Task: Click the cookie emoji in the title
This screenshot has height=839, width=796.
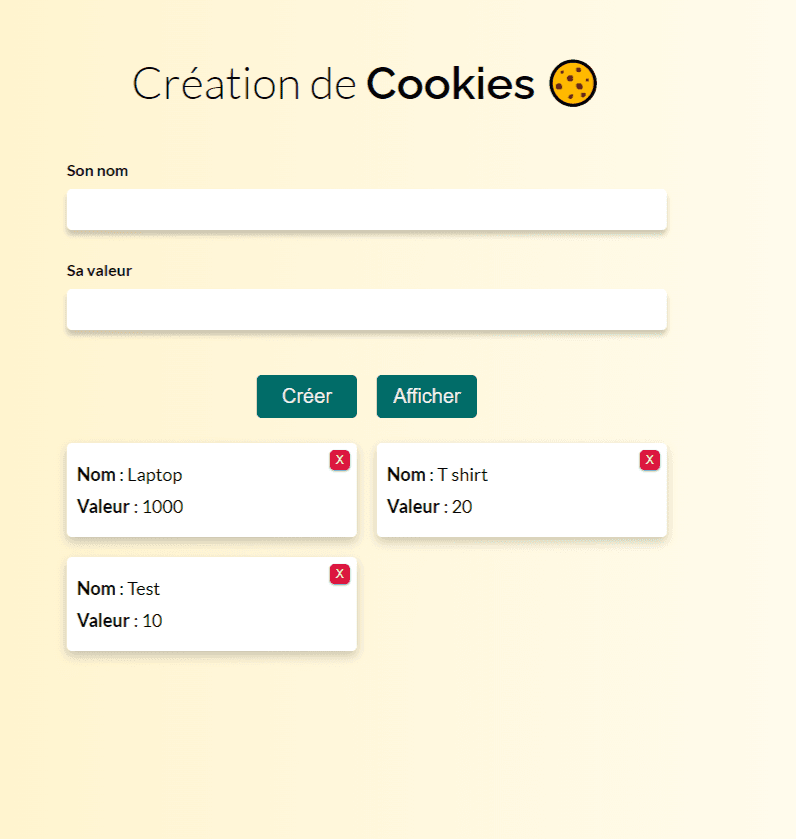Action: (x=574, y=83)
